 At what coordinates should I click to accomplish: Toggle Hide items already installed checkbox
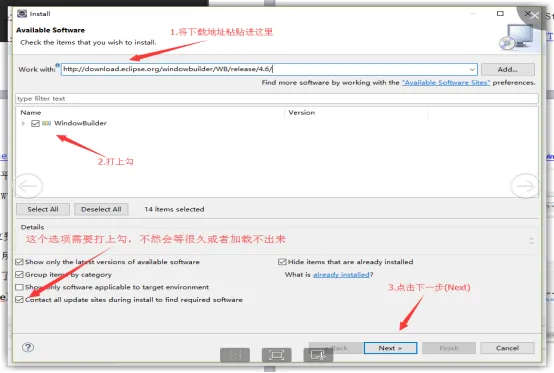282,262
